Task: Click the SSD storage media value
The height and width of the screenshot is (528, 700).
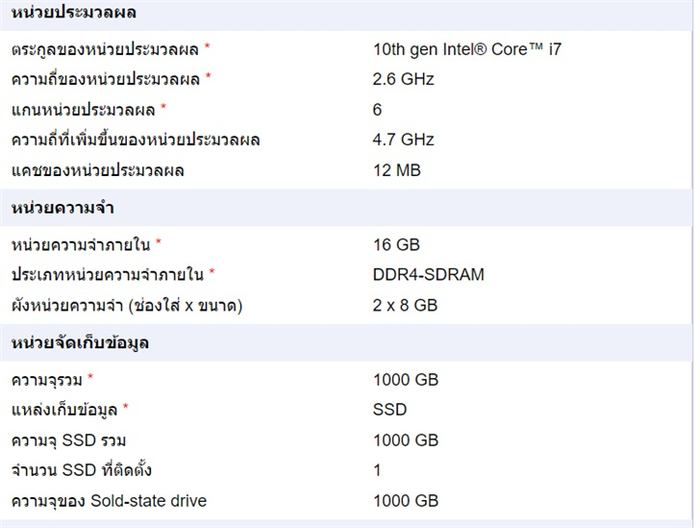Action: pos(389,409)
